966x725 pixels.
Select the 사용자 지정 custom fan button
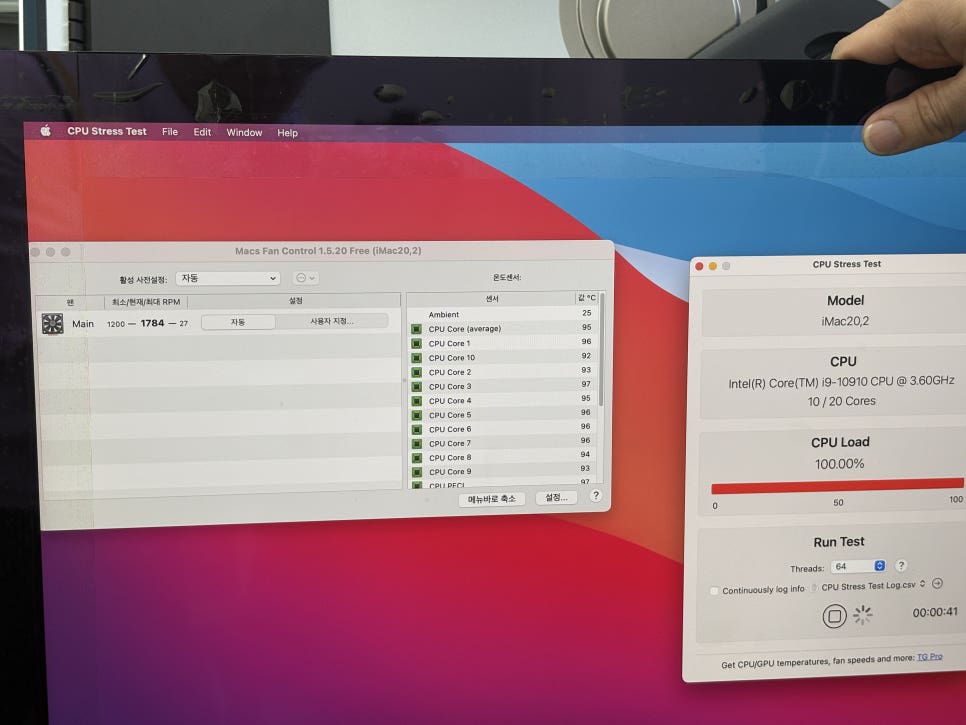(332, 321)
